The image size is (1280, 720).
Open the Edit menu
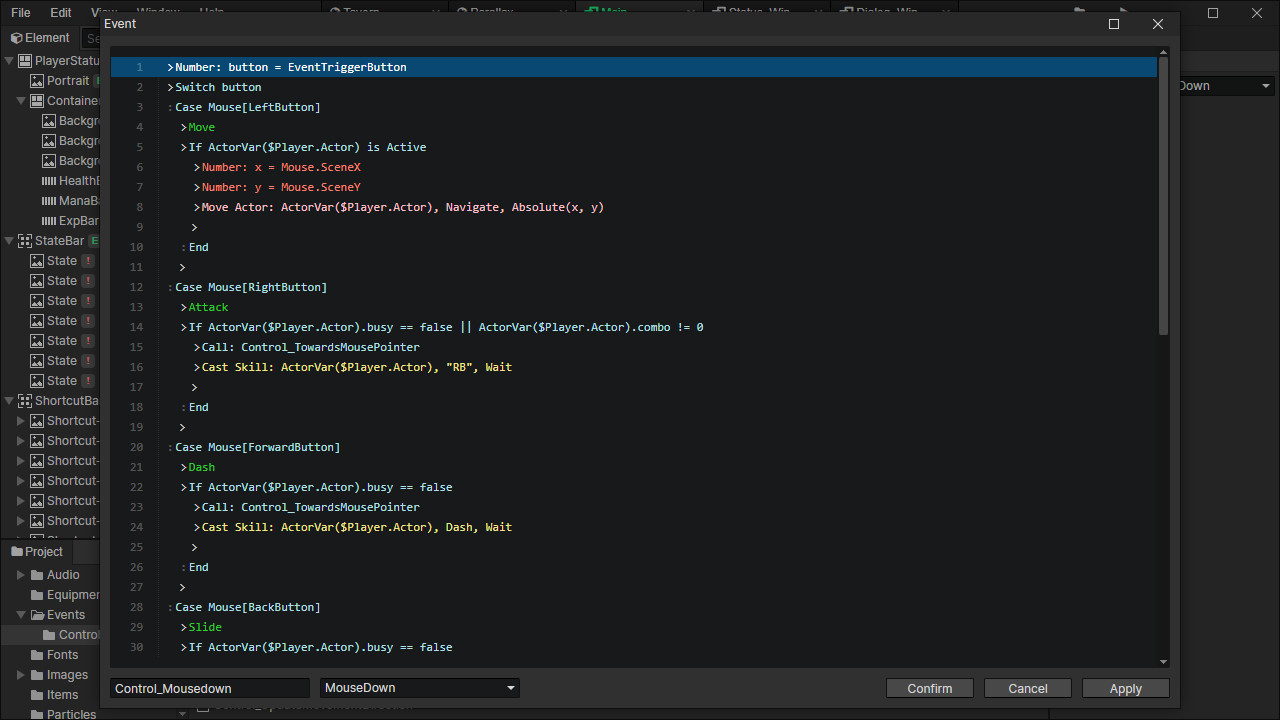(x=60, y=13)
